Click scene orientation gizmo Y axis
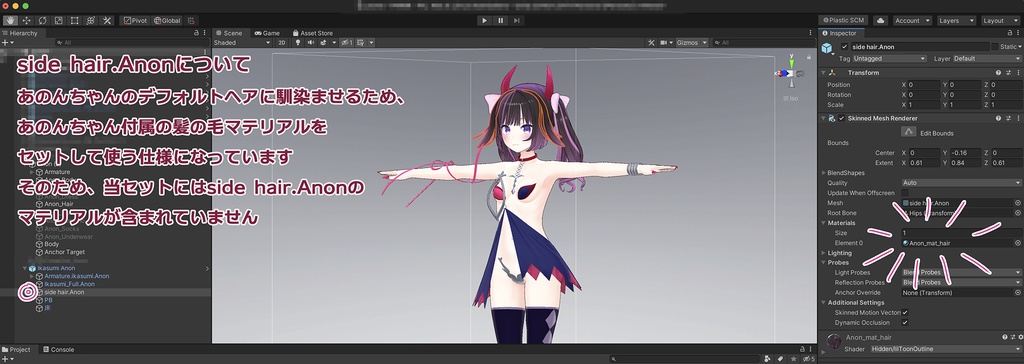1024x364 pixels. 791,64
